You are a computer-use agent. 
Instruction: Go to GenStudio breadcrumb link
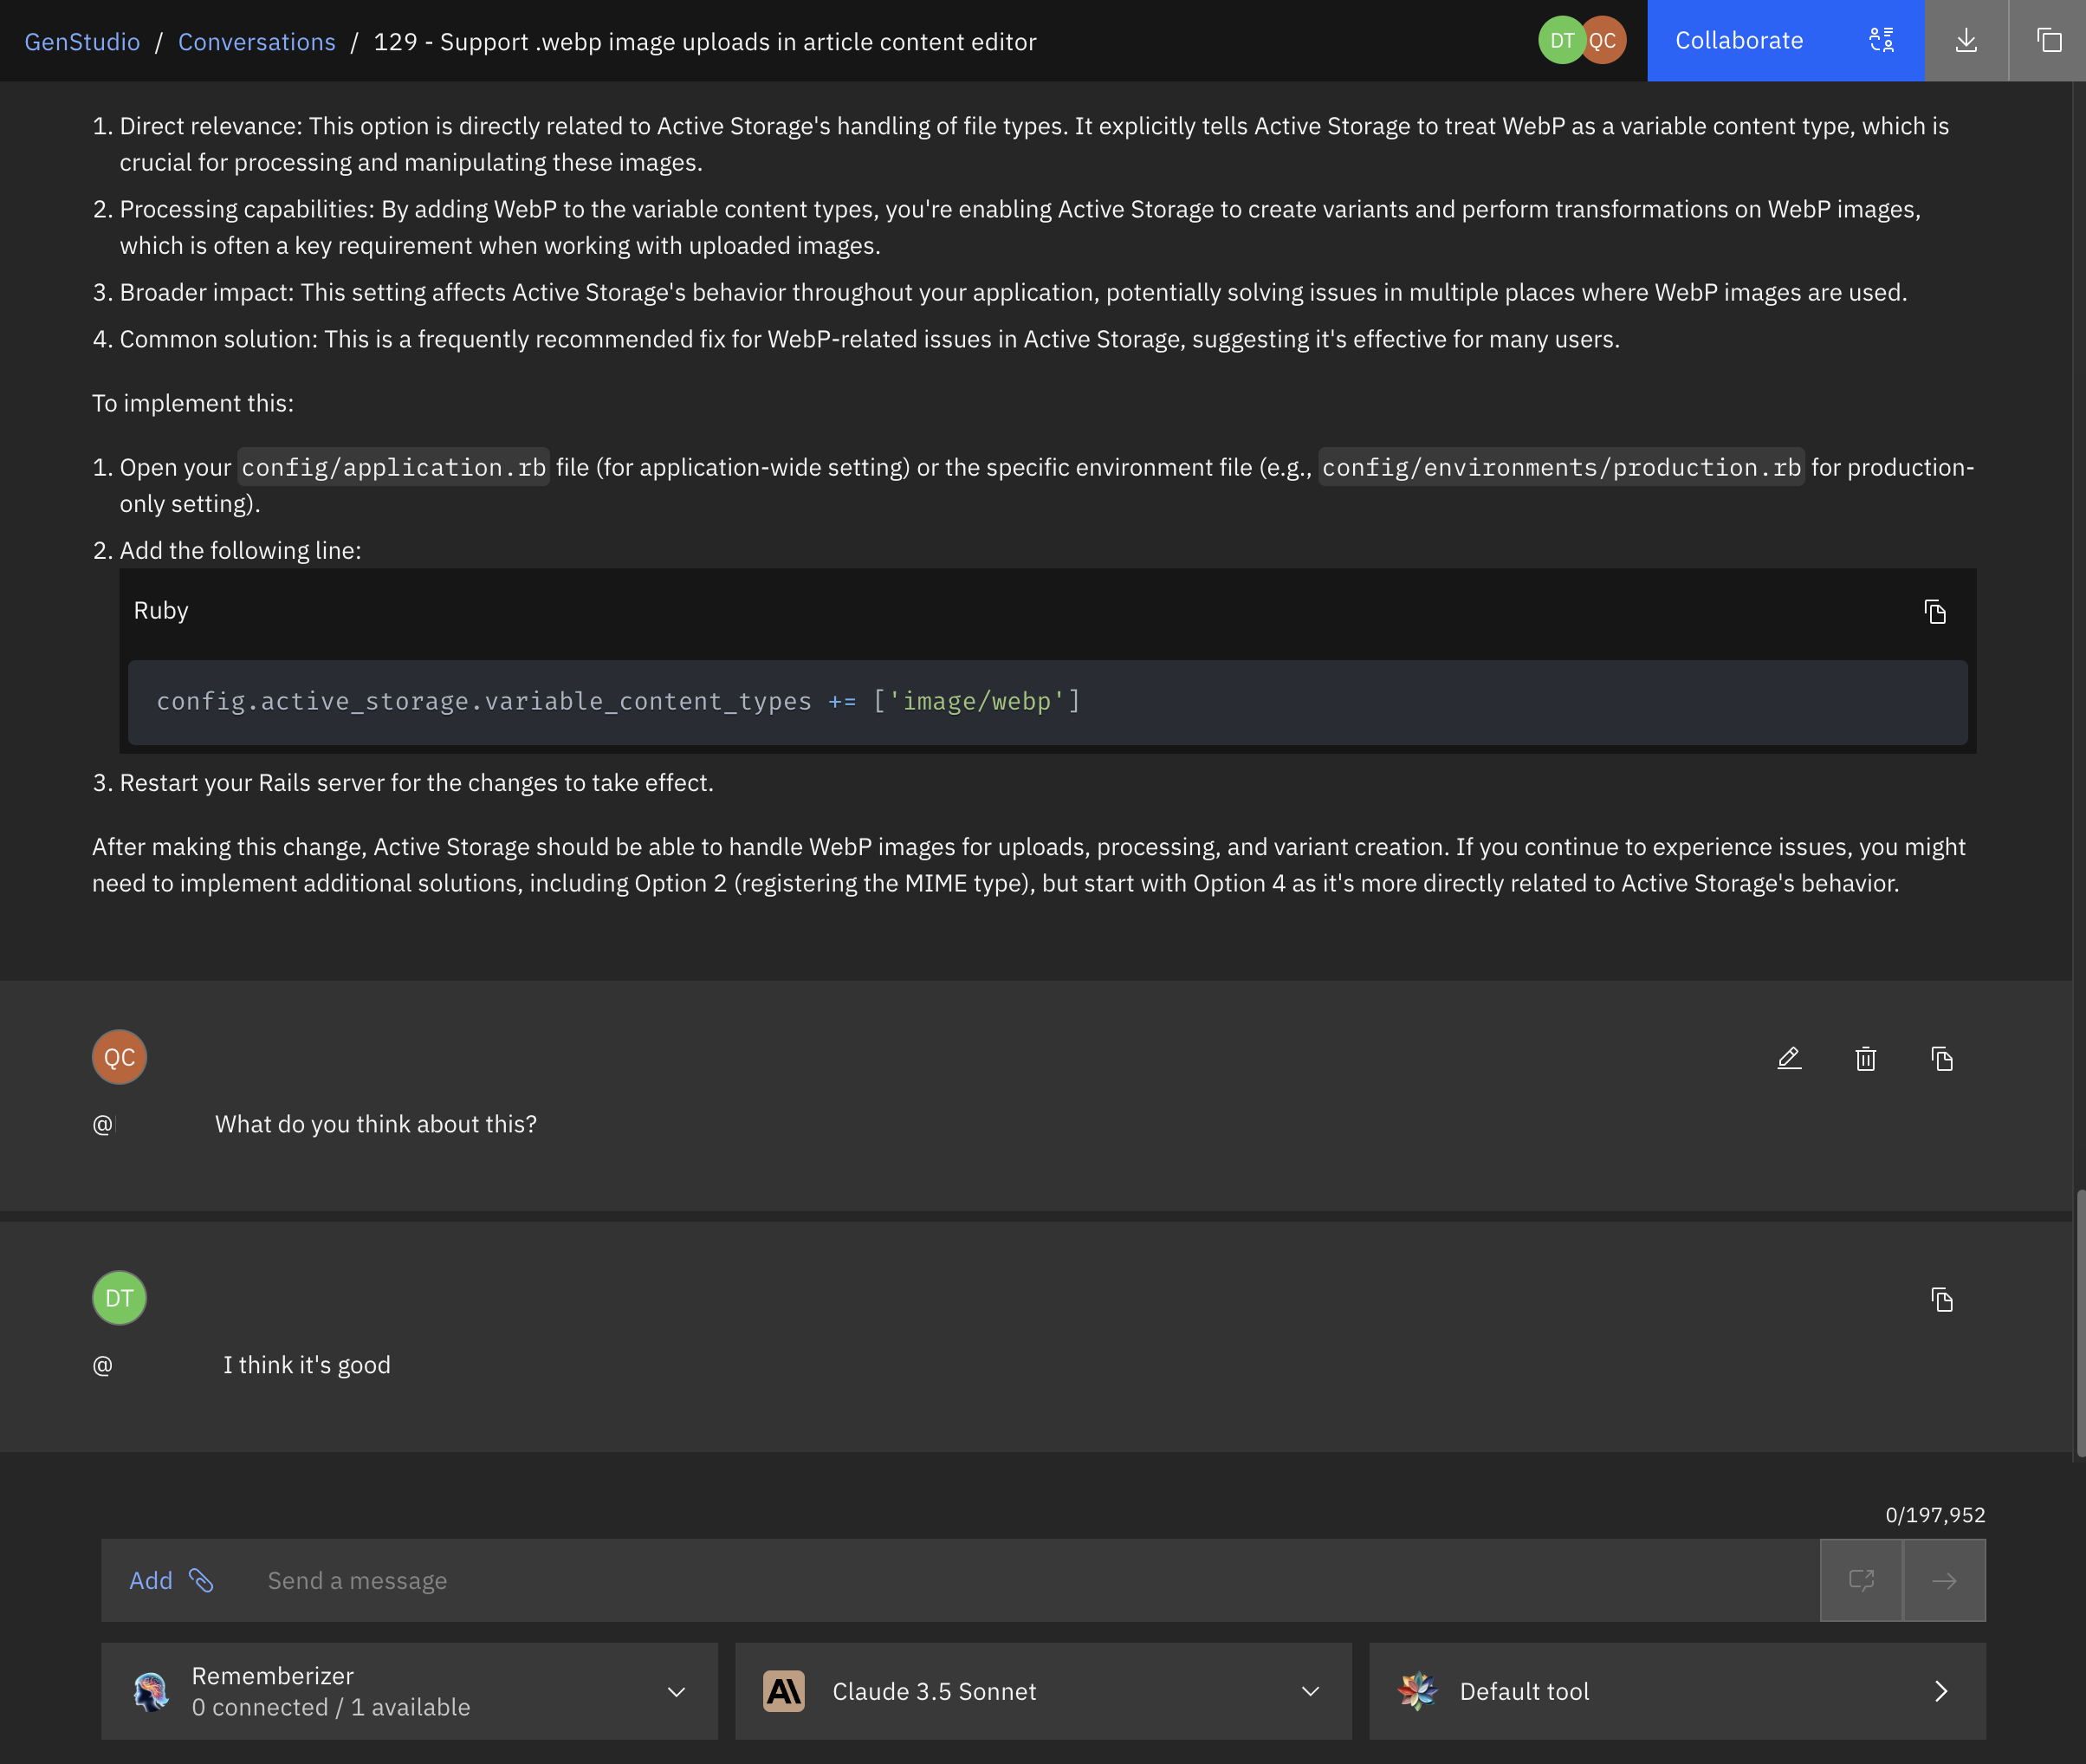(82, 42)
